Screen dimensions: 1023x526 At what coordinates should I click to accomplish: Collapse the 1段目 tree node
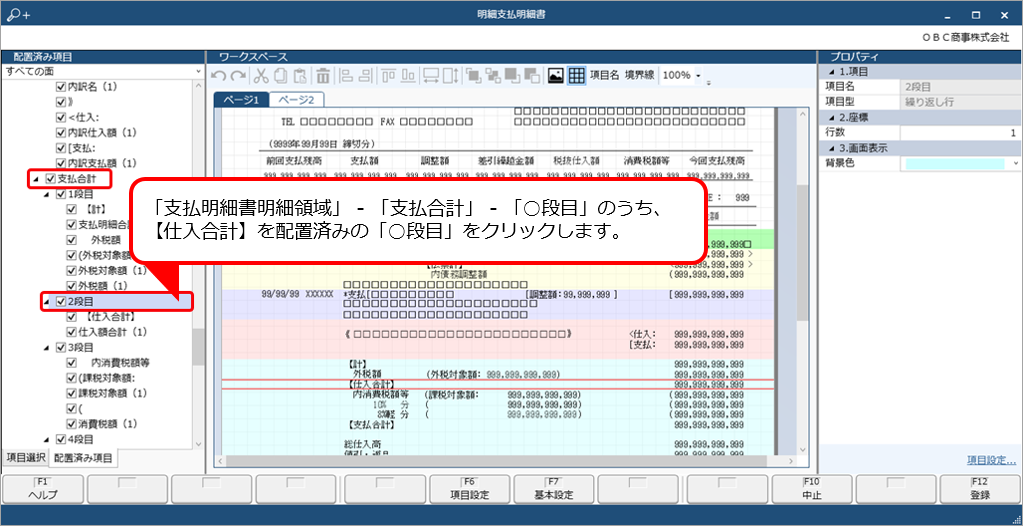47,194
